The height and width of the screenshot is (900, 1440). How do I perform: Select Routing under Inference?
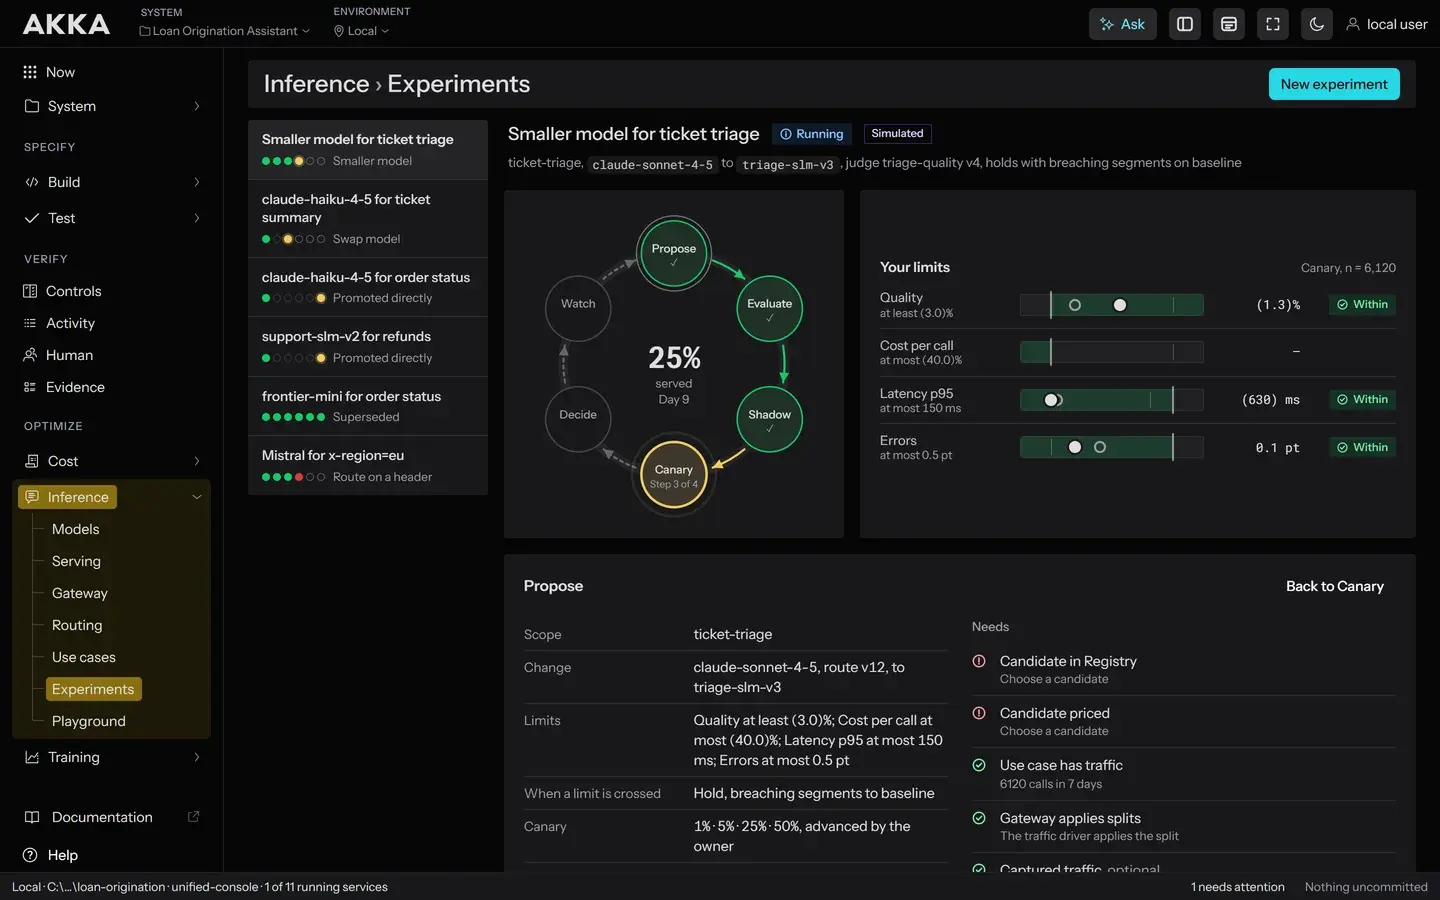(77, 625)
